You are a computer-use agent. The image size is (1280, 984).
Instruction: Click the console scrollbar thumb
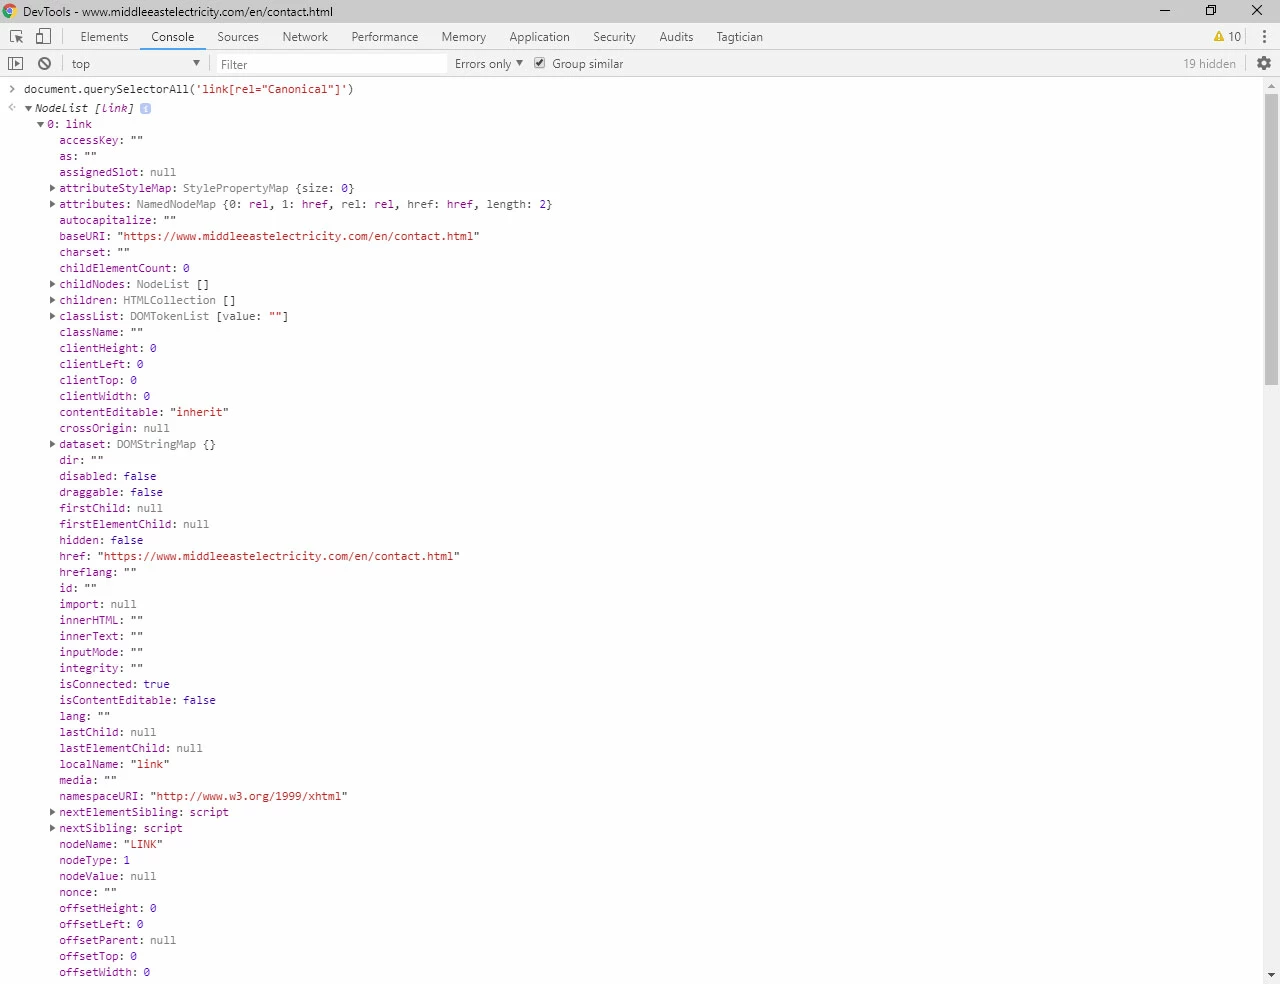pyautogui.click(x=1271, y=239)
